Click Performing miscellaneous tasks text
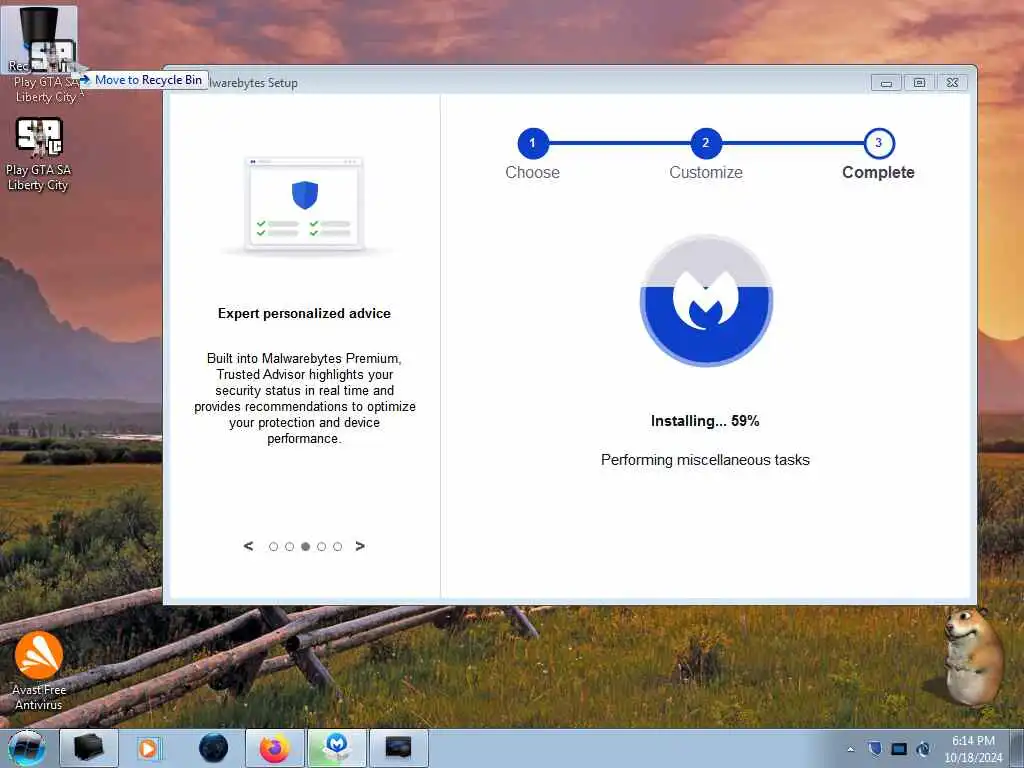The width and height of the screenshot is (1024, 768). click(705, 460)
